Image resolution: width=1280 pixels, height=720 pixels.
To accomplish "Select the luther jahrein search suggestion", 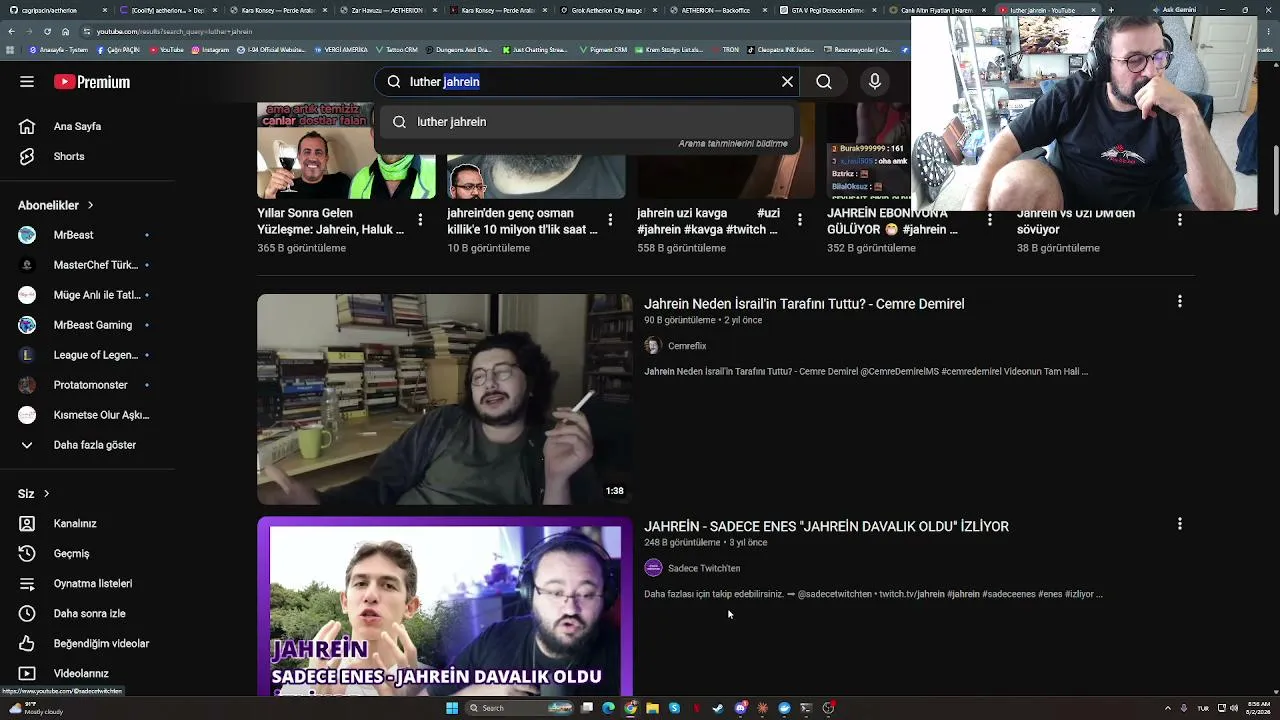I will [586, 122].
